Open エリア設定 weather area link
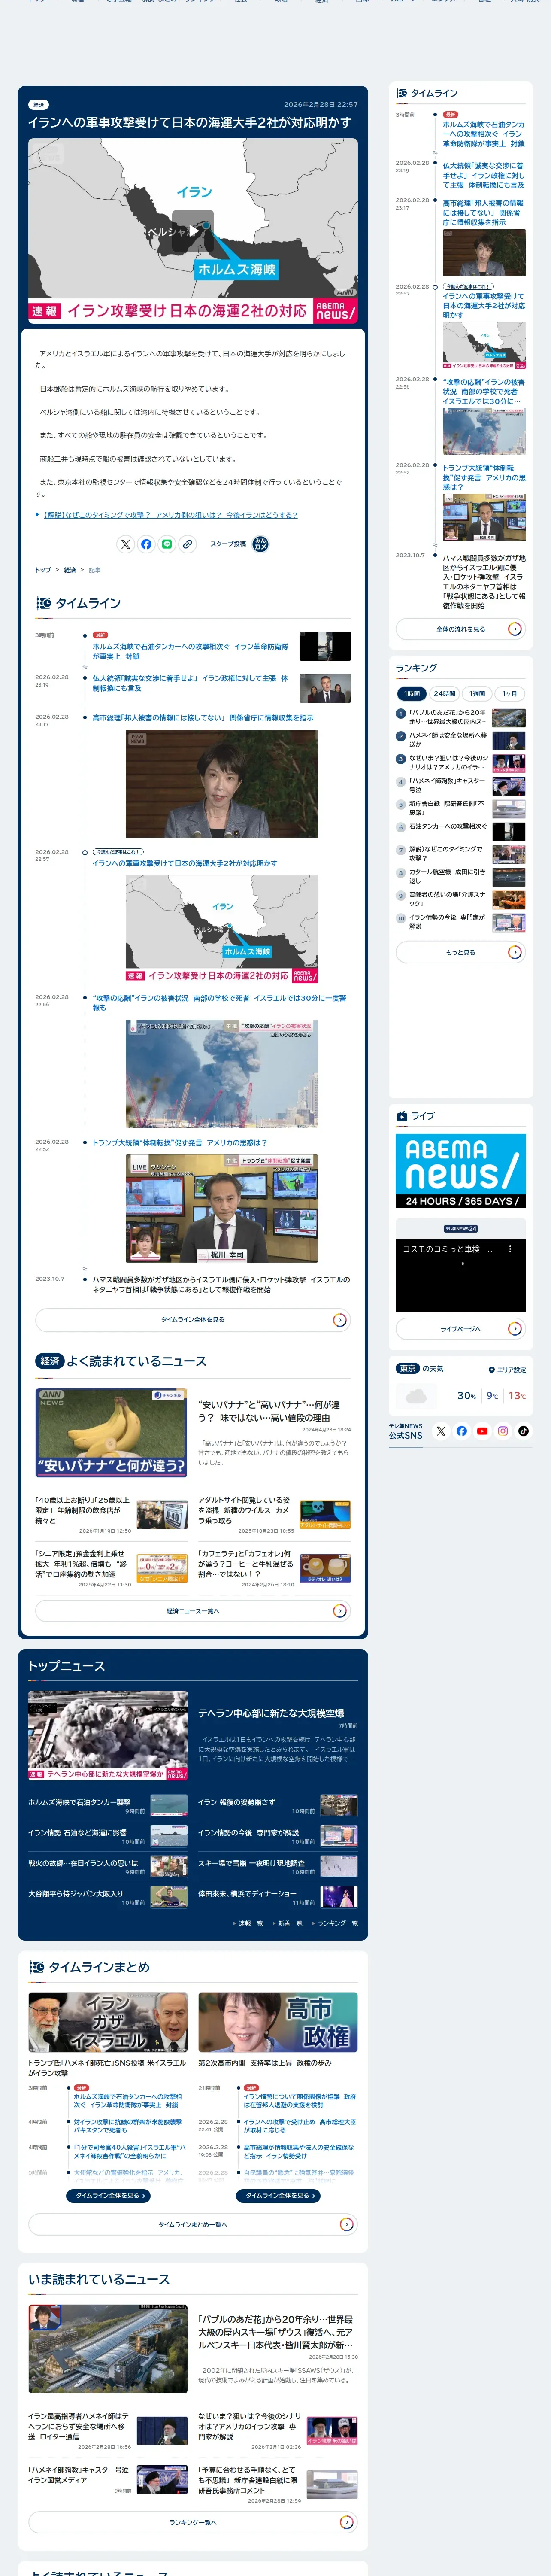 tap(511, 1370)
